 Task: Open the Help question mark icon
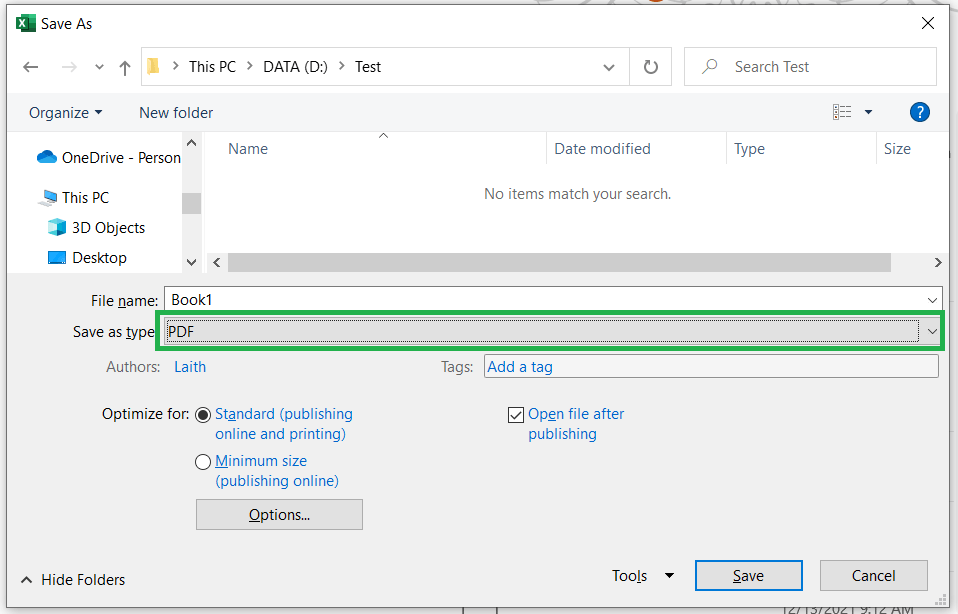[920, 113]
